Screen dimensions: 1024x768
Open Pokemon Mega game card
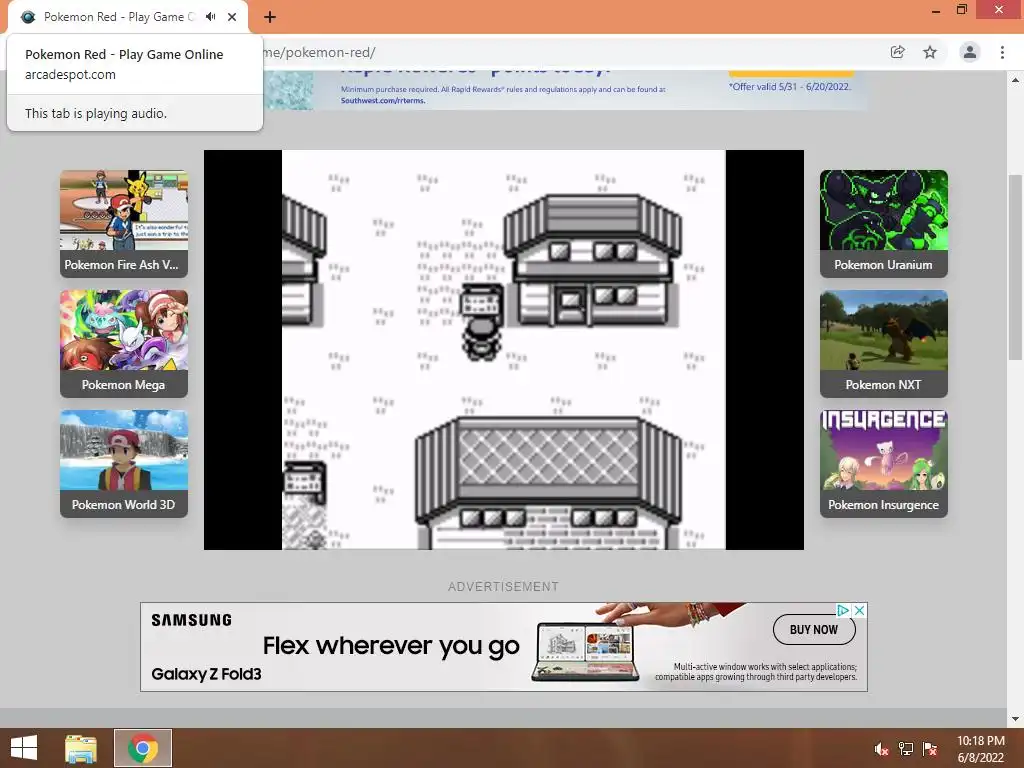pos(124,344)
